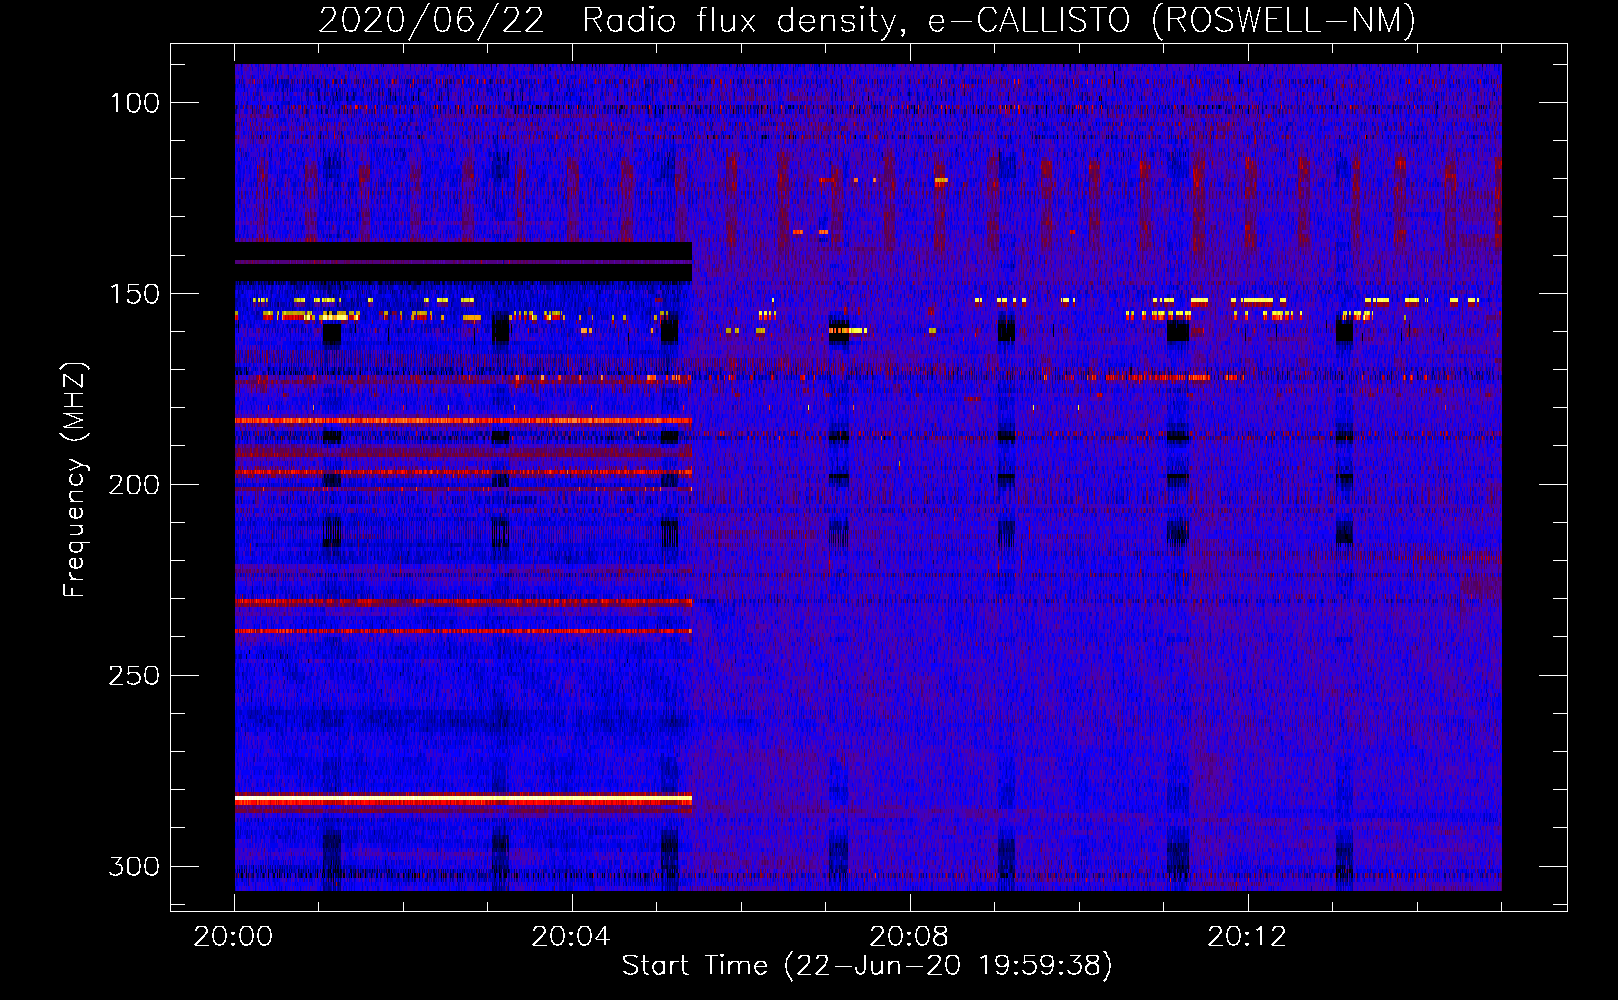
Task: Click the 20:12 time tick label
Action: [x=1247, y=937]
